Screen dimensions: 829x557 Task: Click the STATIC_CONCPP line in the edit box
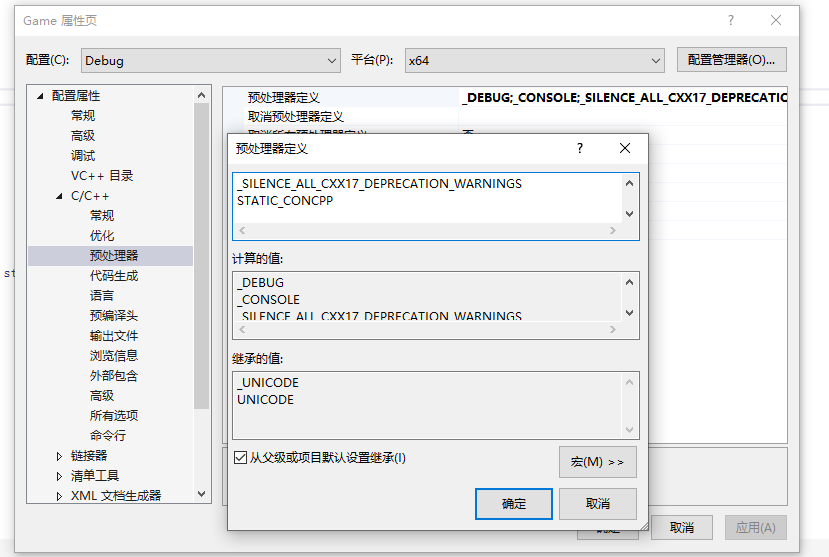285,201
